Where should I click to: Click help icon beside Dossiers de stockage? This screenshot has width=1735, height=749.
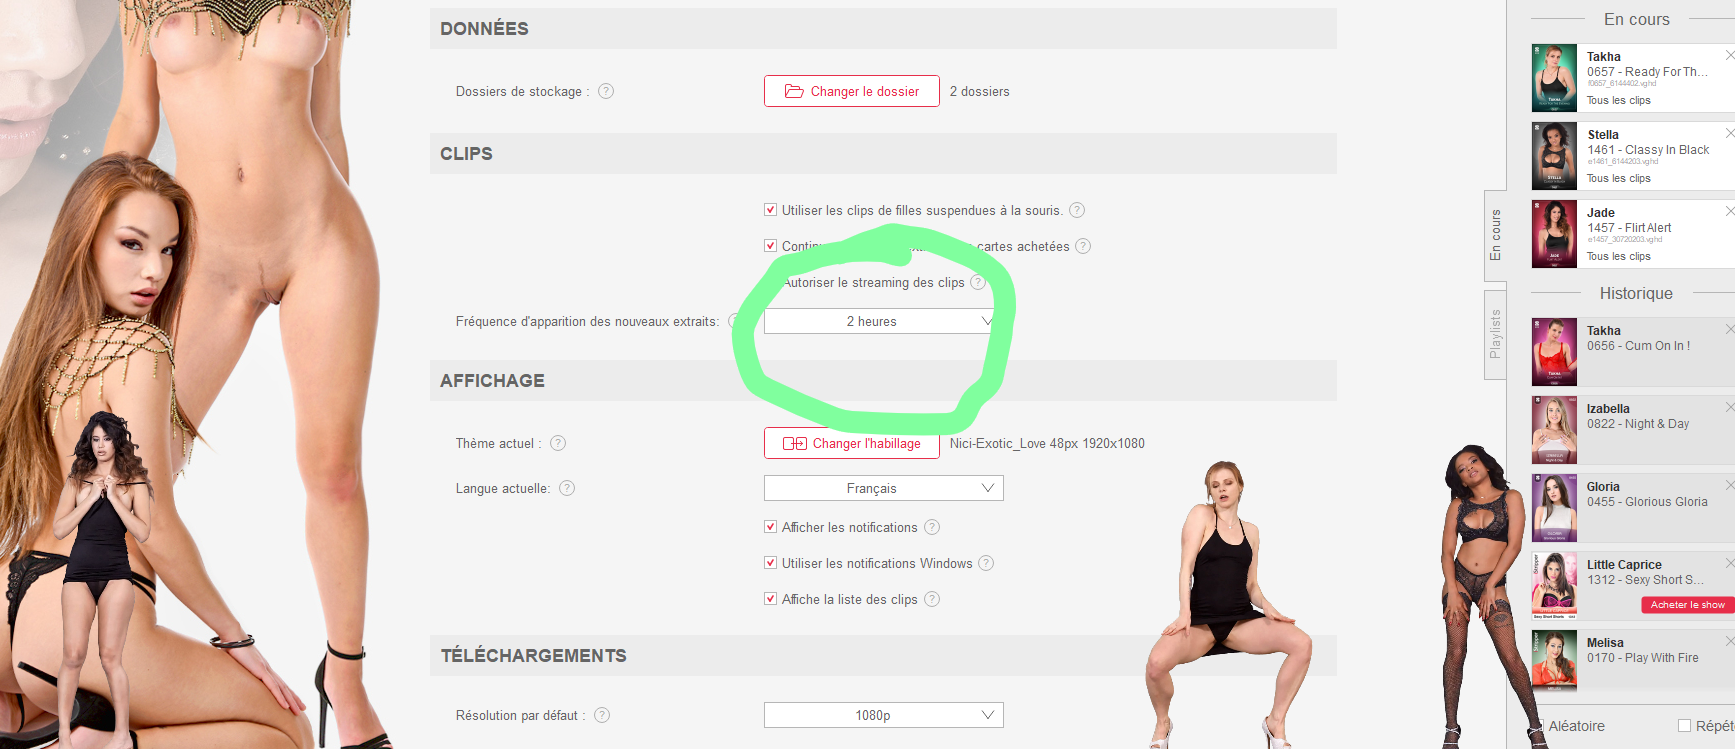tap(606, 91)
